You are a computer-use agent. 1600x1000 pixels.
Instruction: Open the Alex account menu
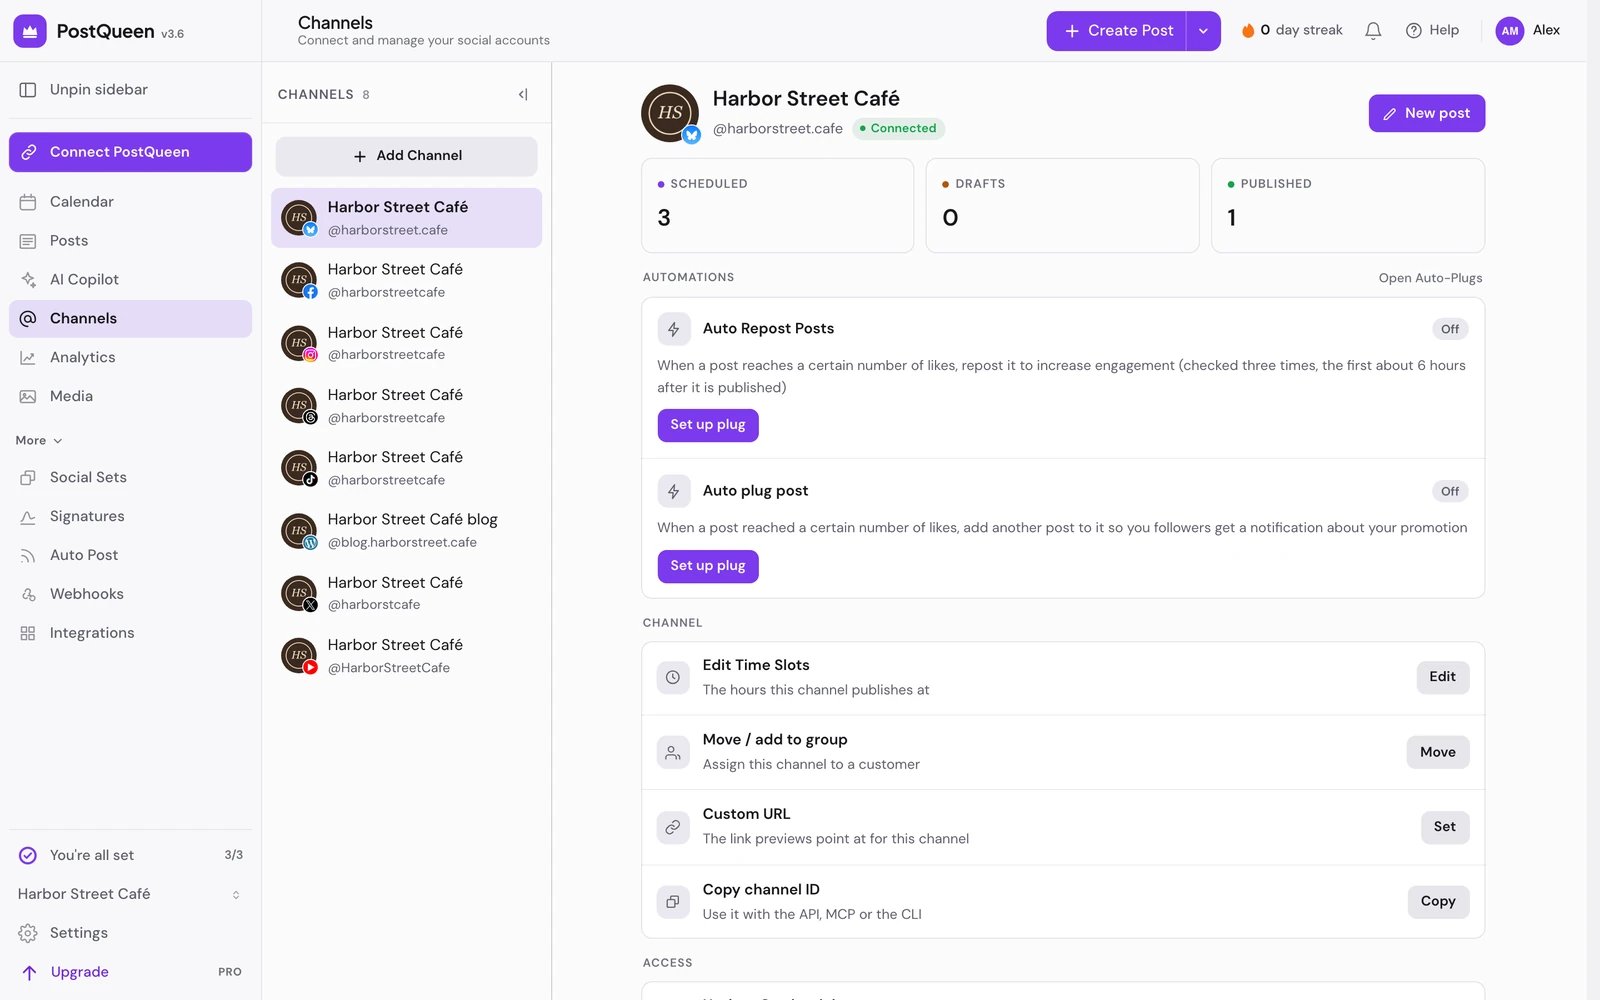coord(1528,31)
